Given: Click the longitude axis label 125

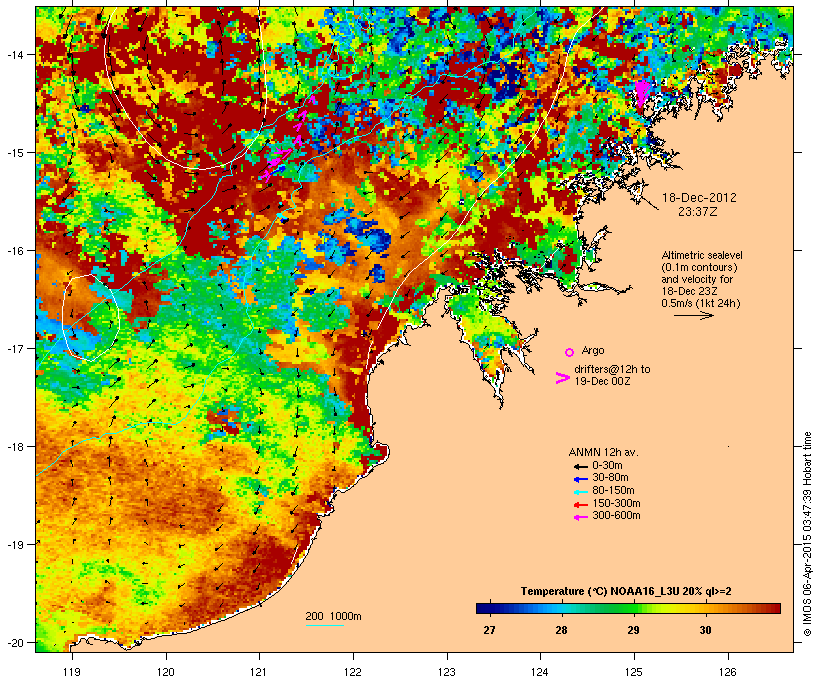Looking at the screenshot, I should [634, 672].
